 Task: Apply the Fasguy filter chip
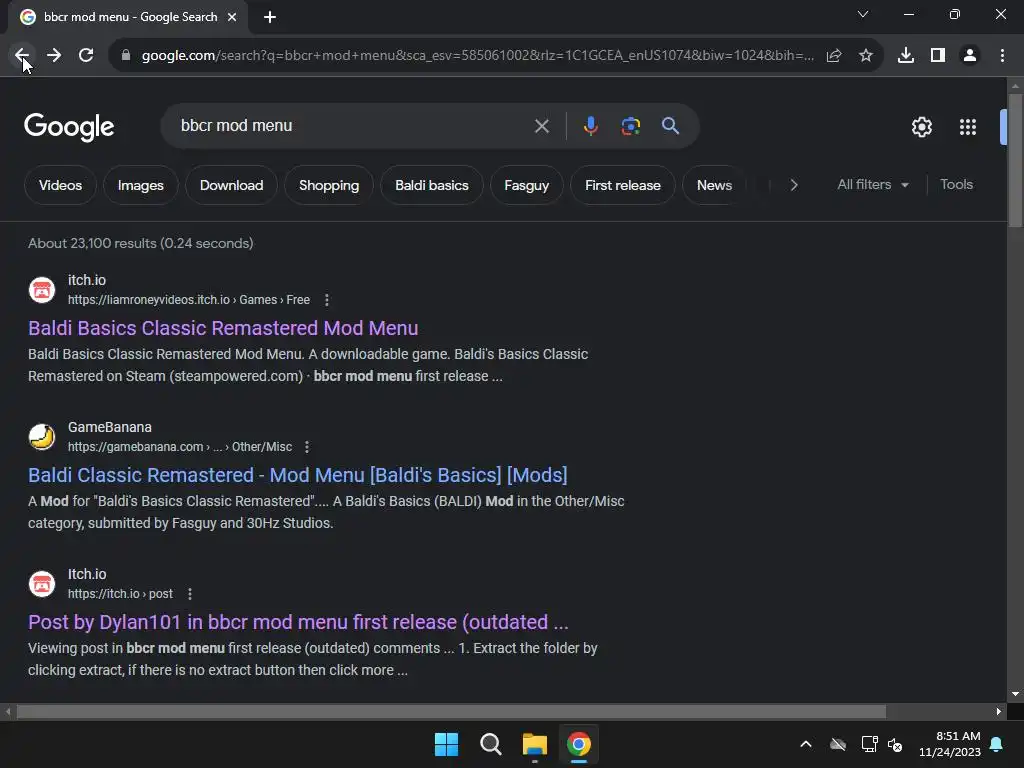tap(526, 185)
